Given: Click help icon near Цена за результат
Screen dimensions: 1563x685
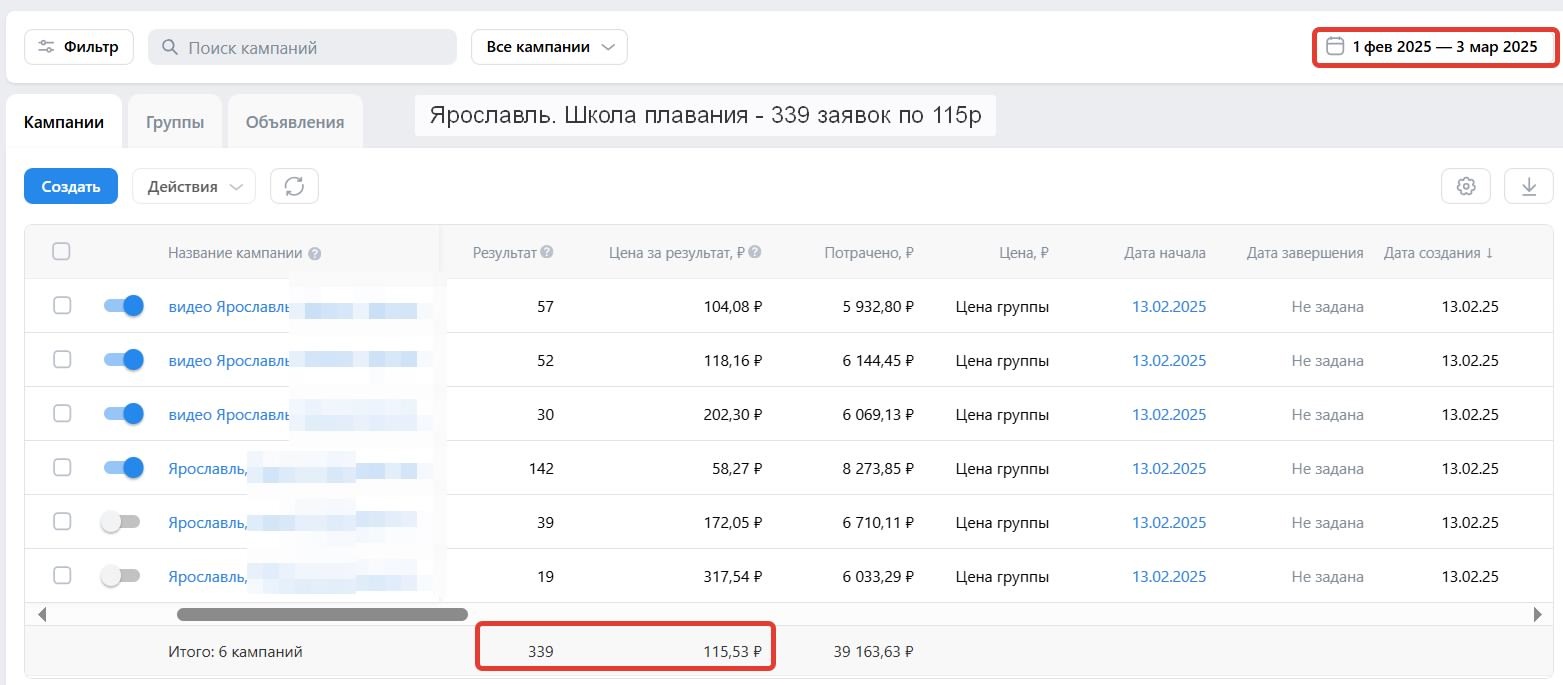Looking at the screenshot, I should (x=755, y=253).
